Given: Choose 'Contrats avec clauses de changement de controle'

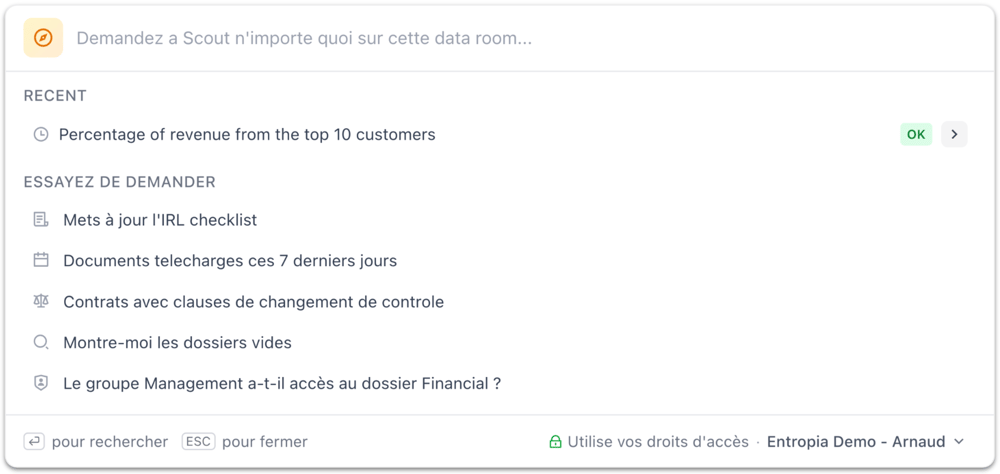Looking at the screenshot, I should coord(253,302).
